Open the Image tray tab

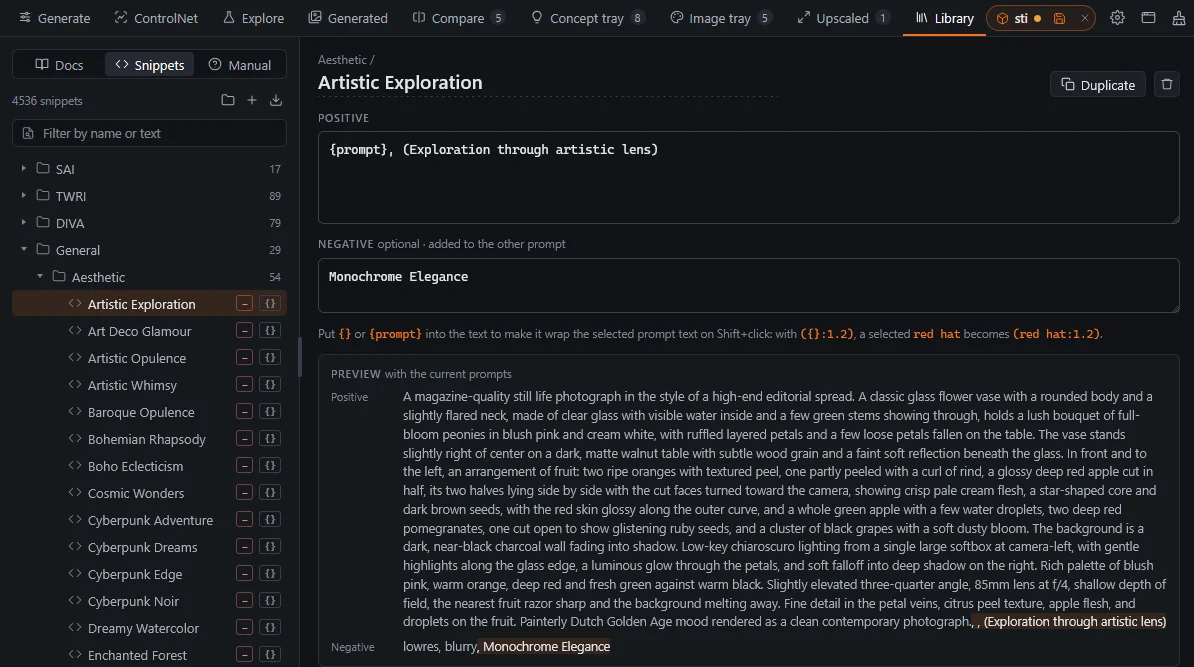[x=720, y=18]
